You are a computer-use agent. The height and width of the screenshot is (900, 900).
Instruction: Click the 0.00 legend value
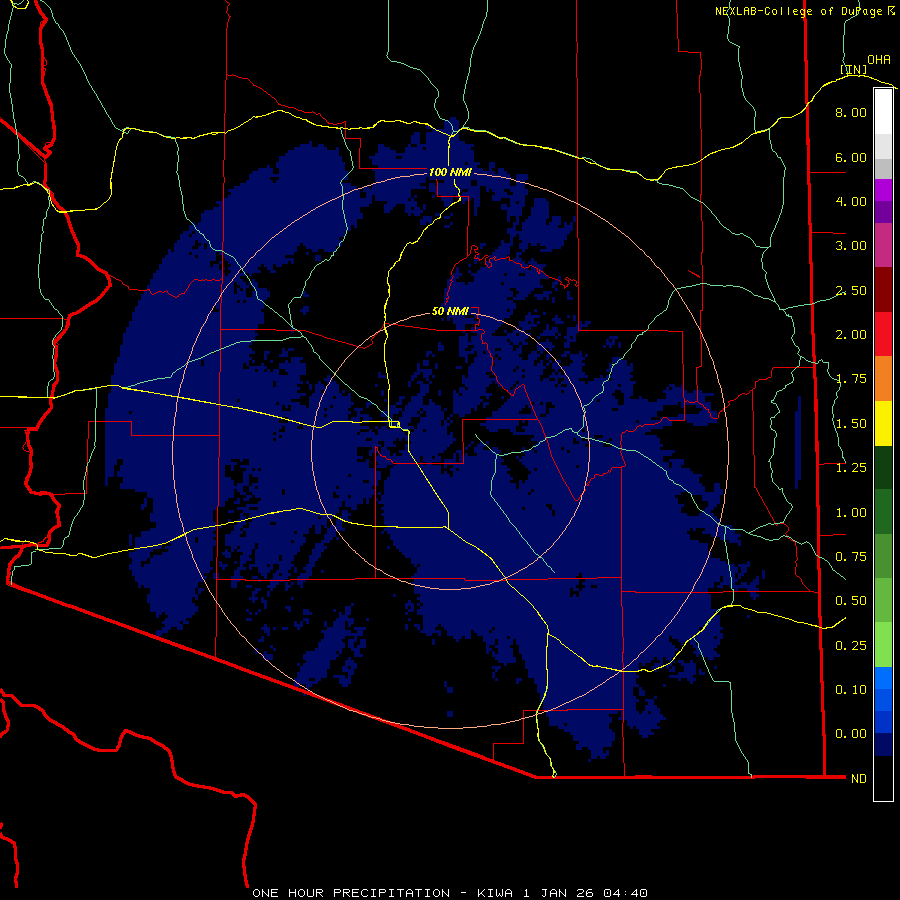(x=851, y=734)
